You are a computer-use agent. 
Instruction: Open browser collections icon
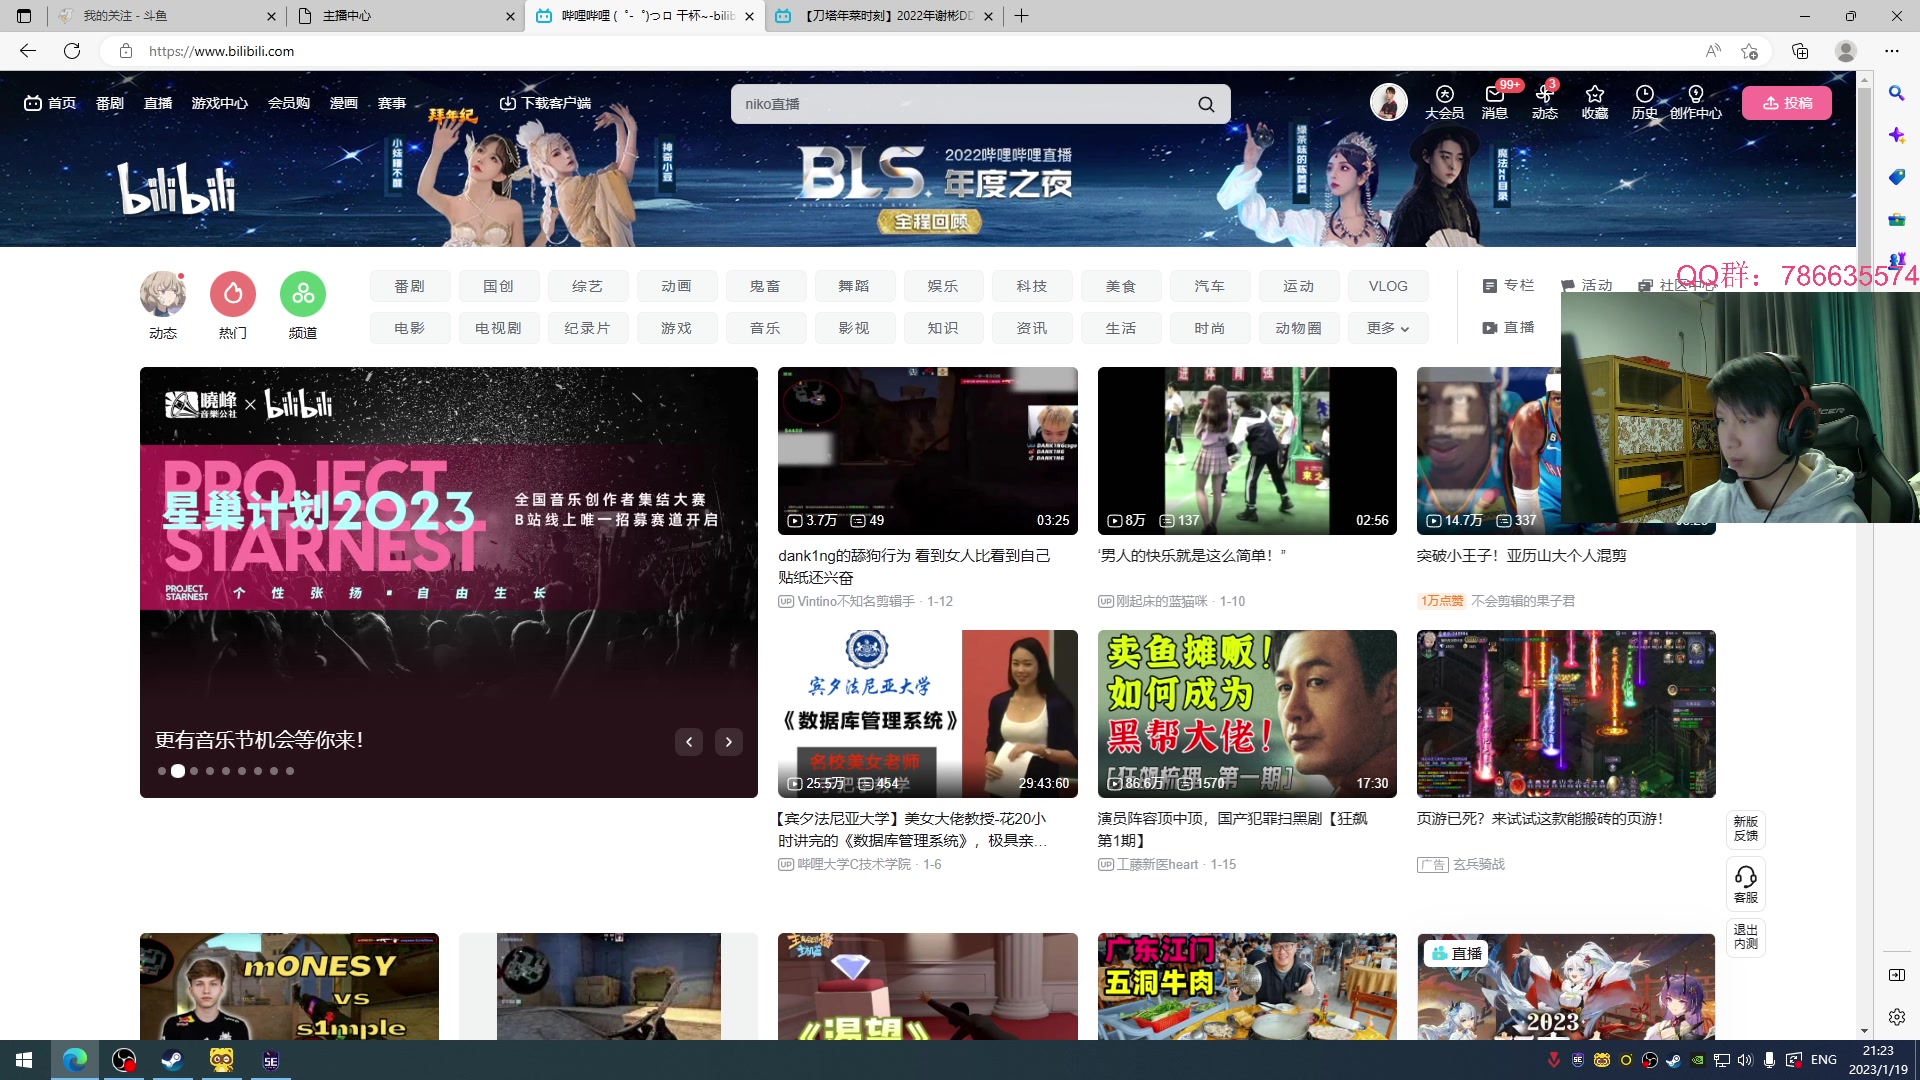pyautogui.click(x=1800, y=51)
